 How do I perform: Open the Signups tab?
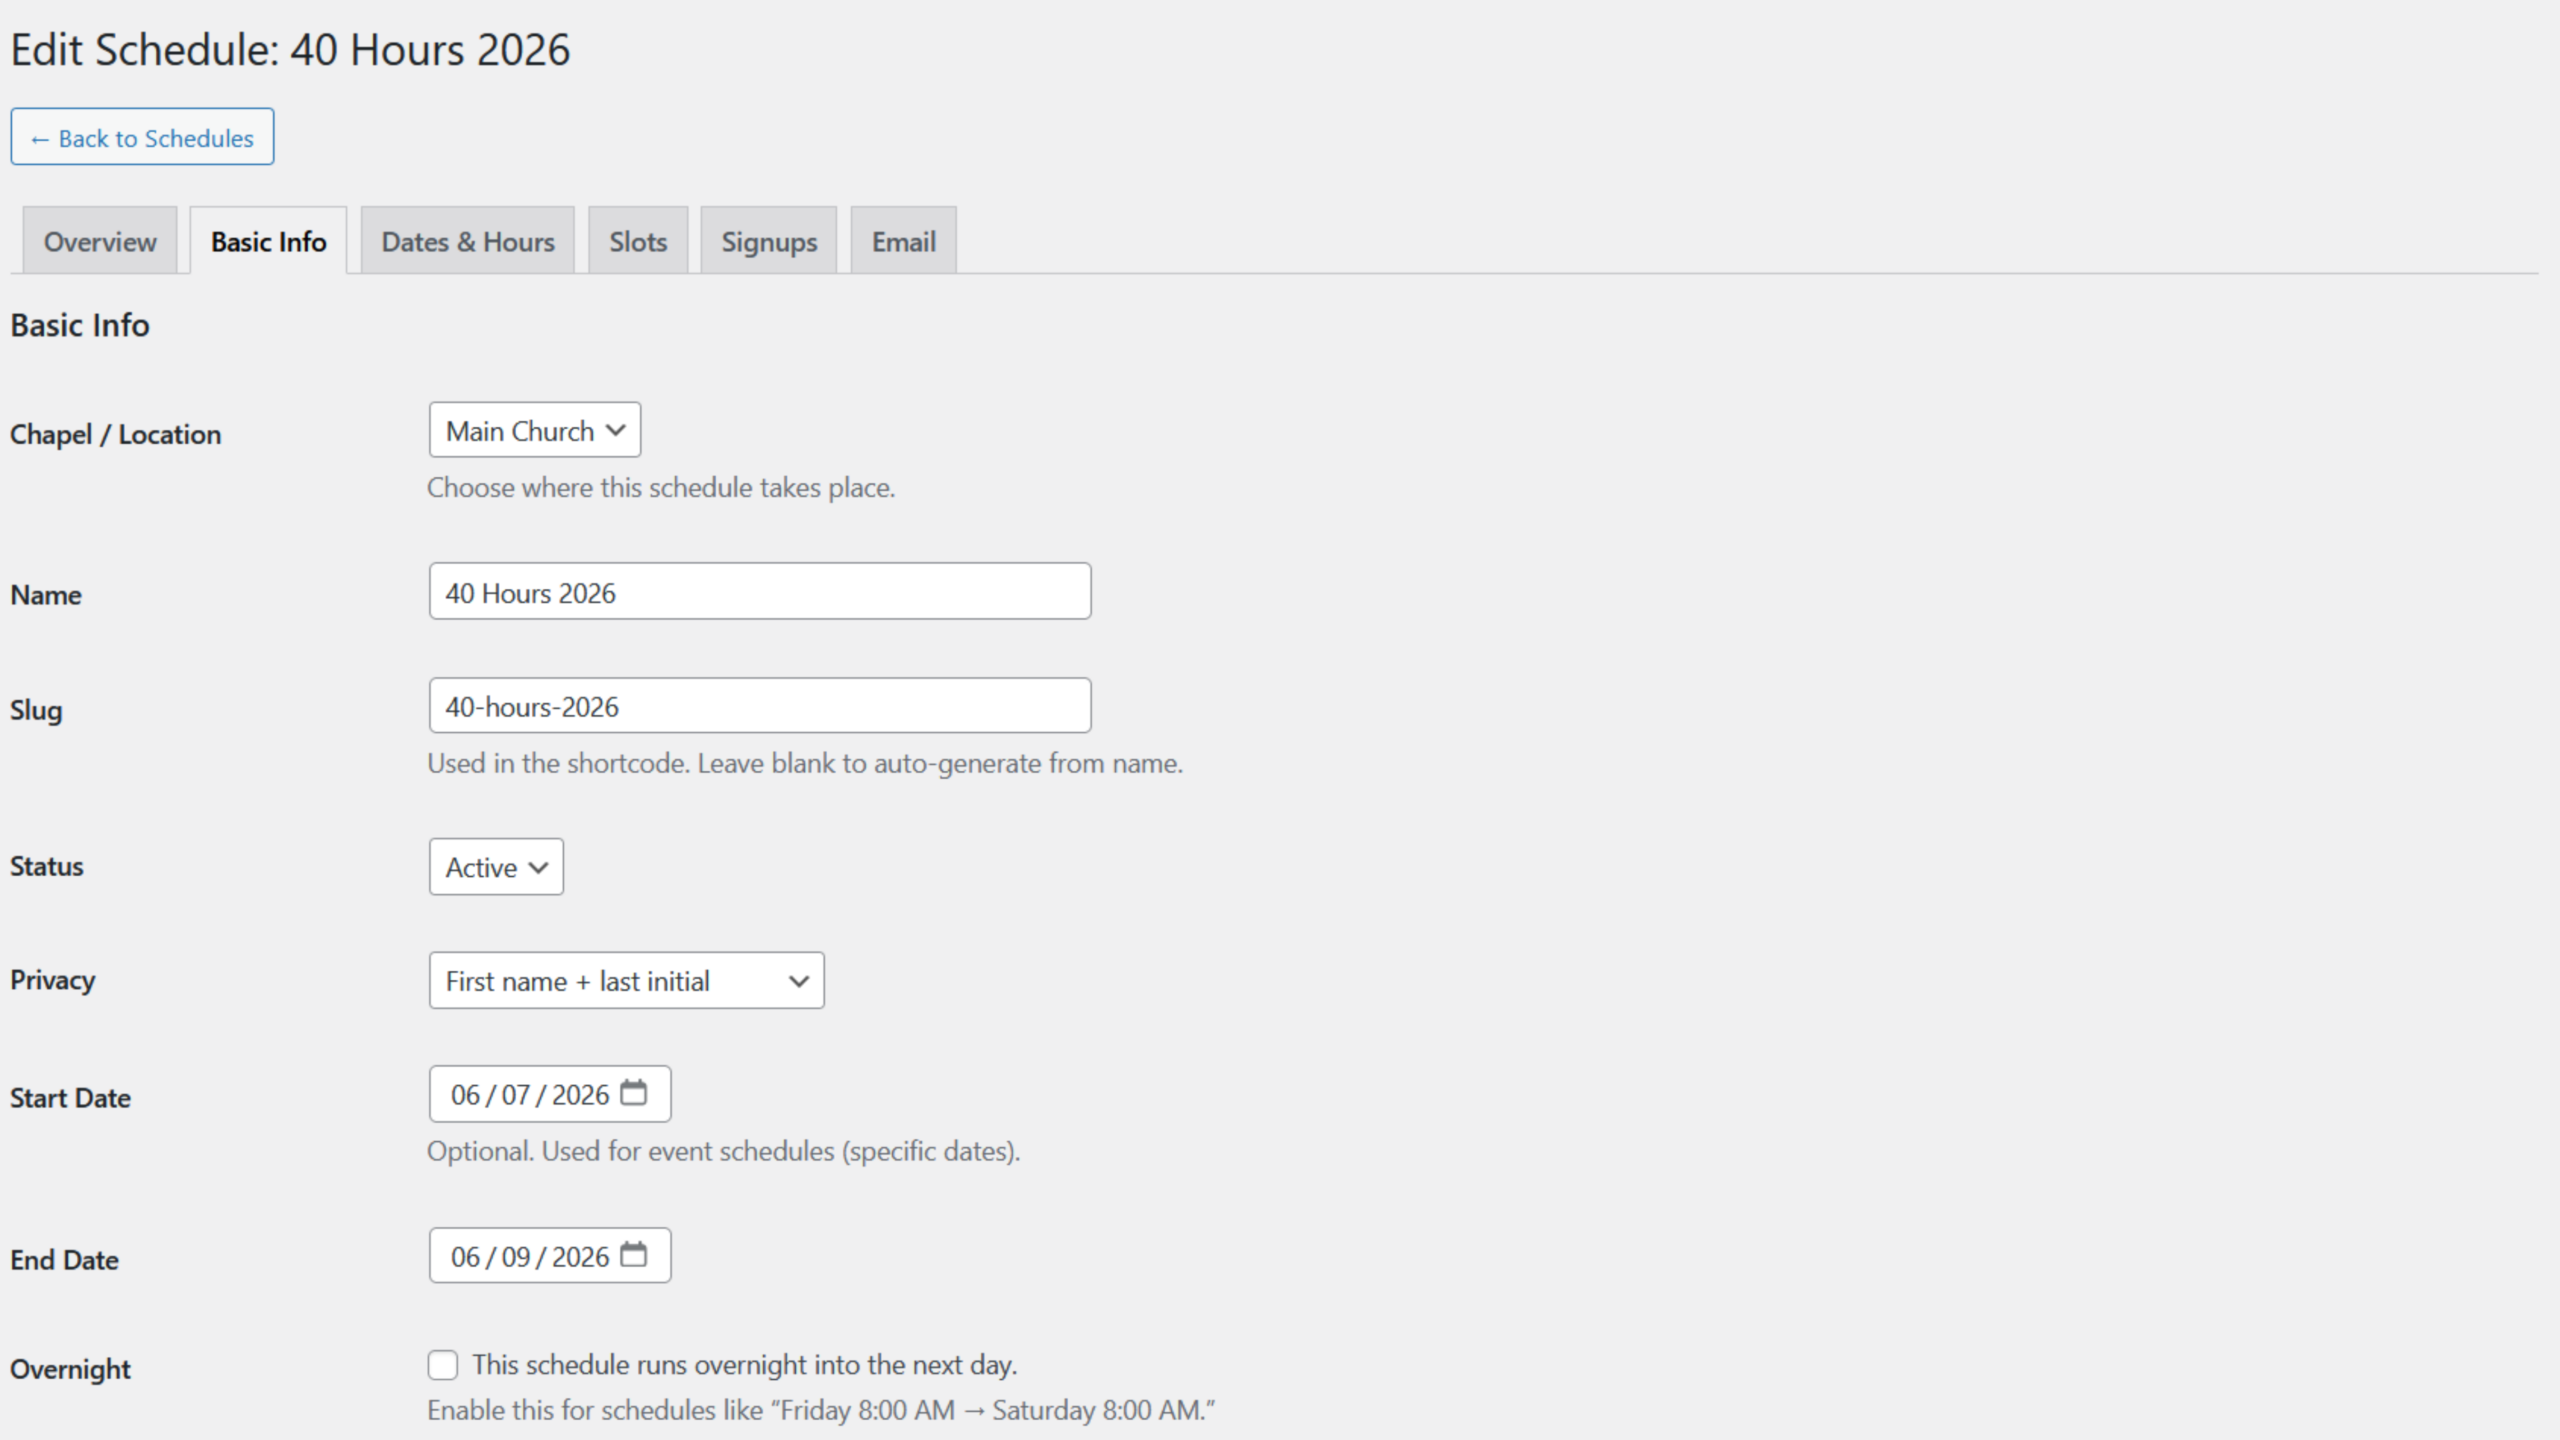(x=768, y=242)
